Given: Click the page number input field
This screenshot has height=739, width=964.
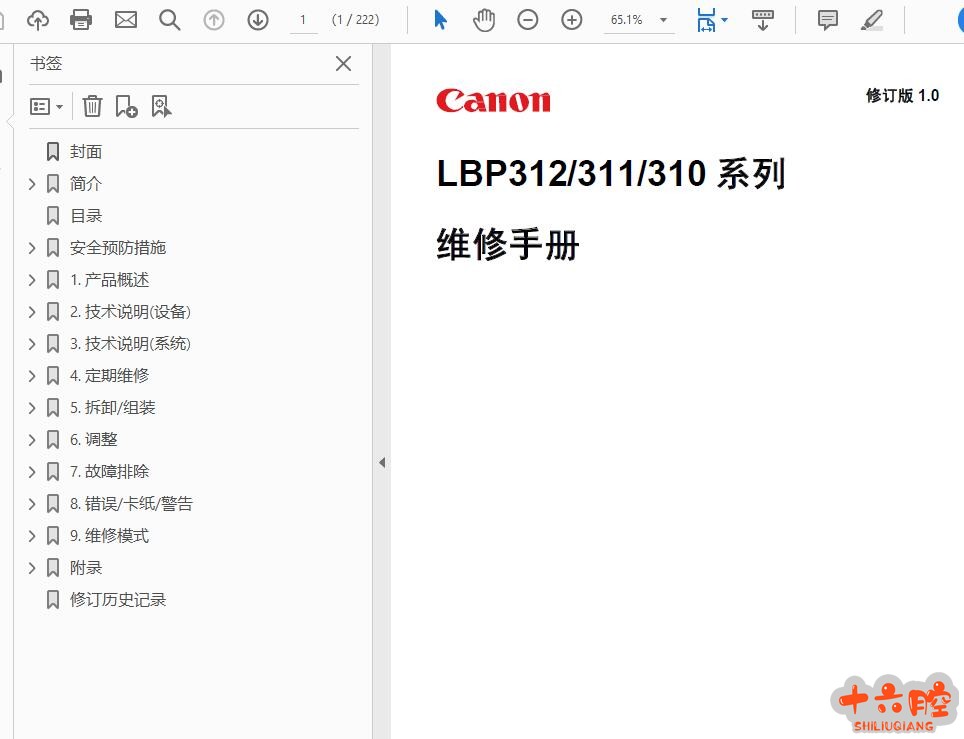Looking at the screenshot, I should (x=303, y=20).
